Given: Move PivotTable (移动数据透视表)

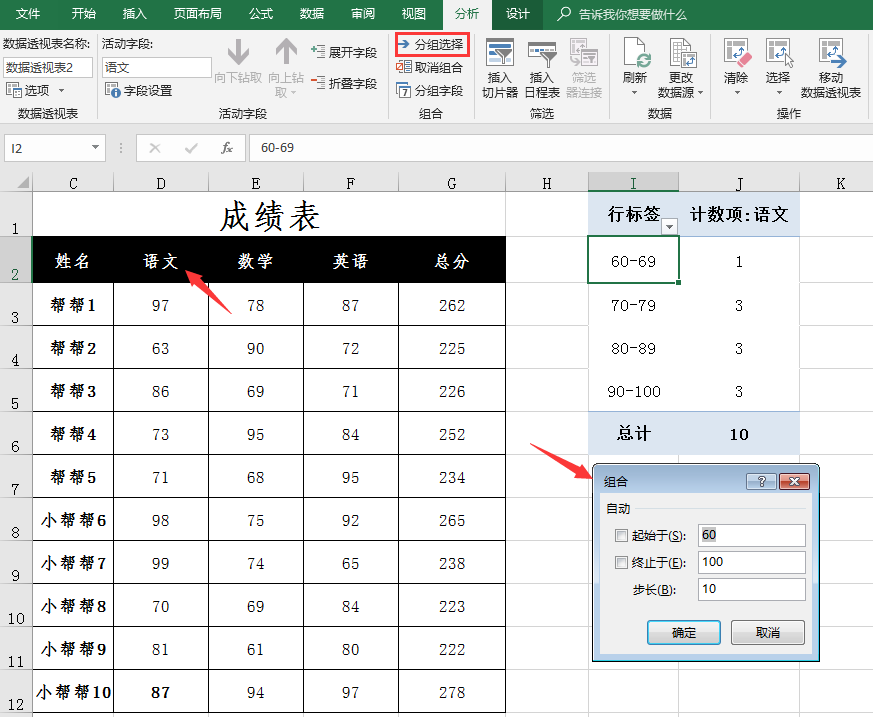Looking at the screenshot, I should 831,68.
